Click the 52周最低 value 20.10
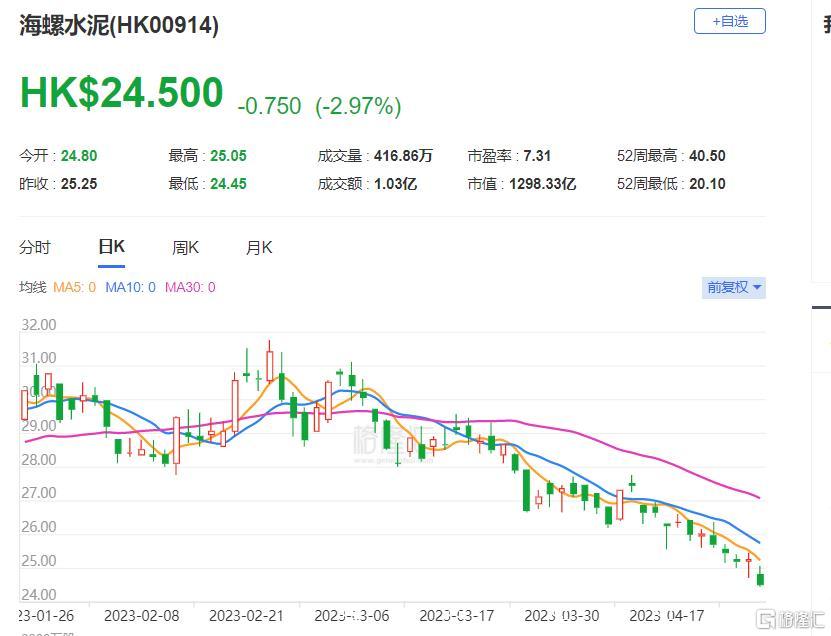Image resolution: width=831 pixels, height=636 pixels. (x=707, y=184)
